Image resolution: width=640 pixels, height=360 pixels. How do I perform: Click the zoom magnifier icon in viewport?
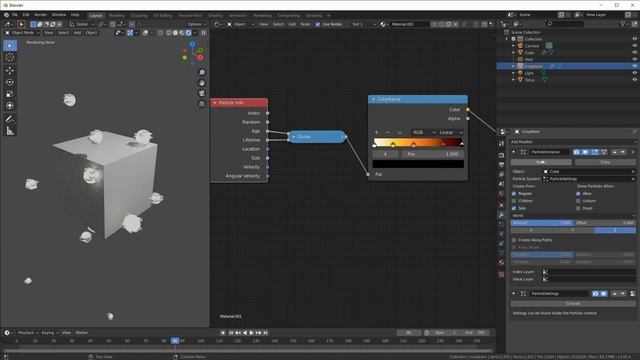[x=202, y=72]
